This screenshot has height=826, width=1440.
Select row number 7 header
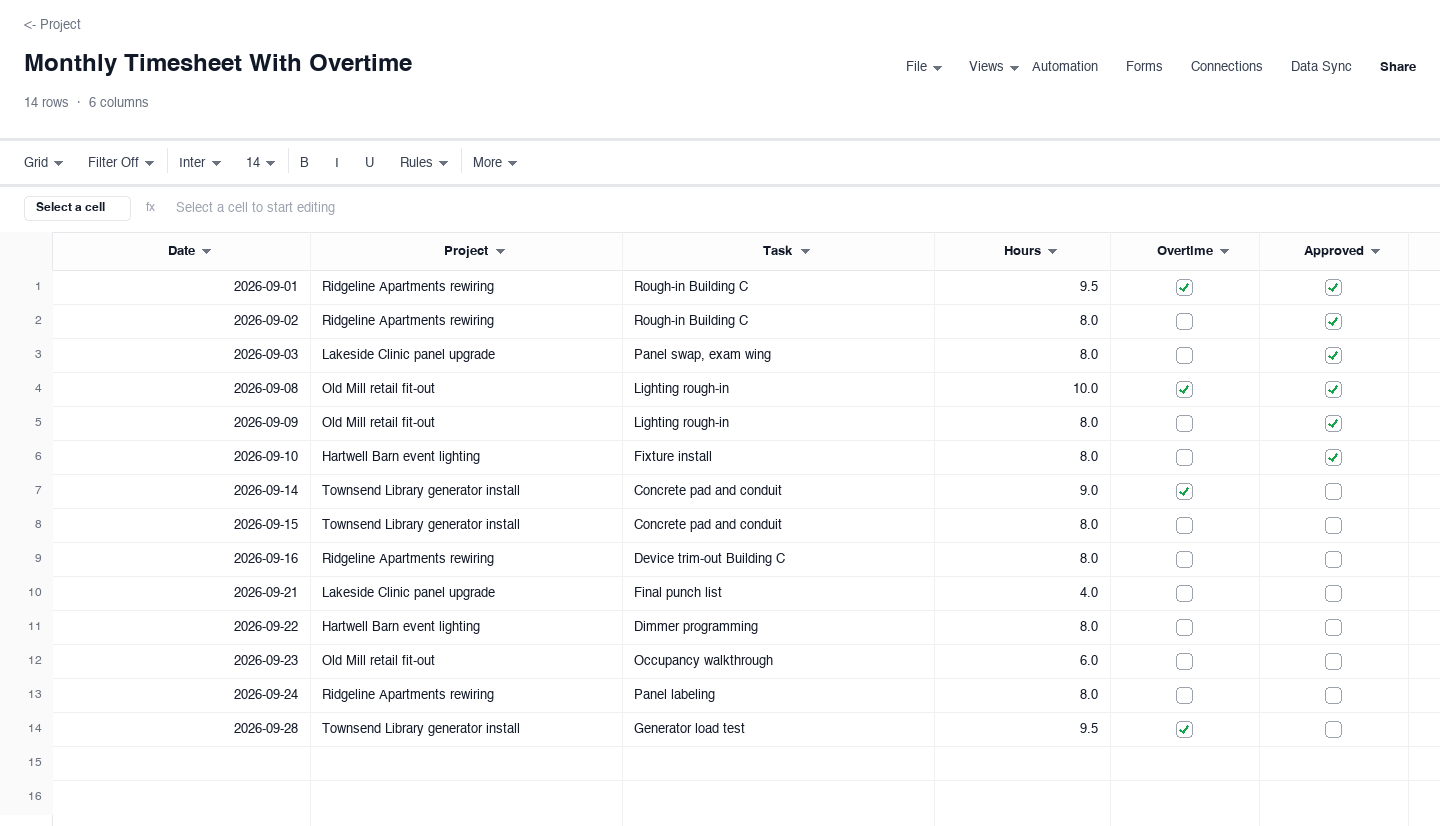(x=26, y=491)
